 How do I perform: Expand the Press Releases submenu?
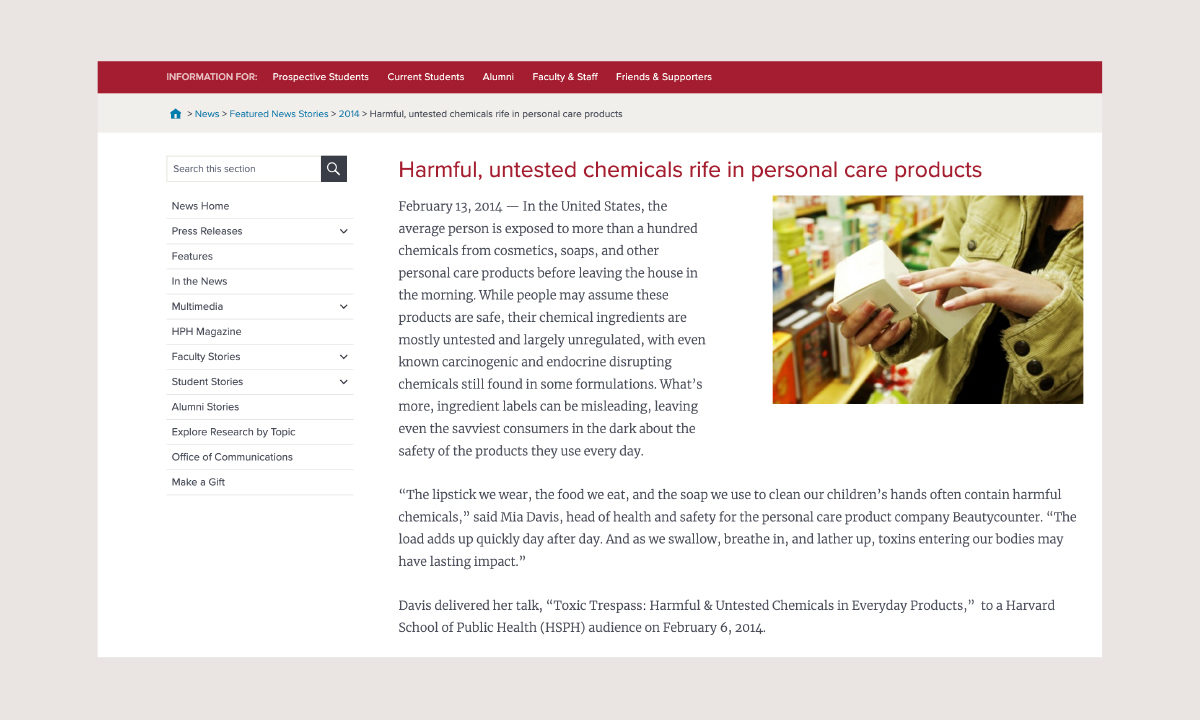click(x=343, y=231)
